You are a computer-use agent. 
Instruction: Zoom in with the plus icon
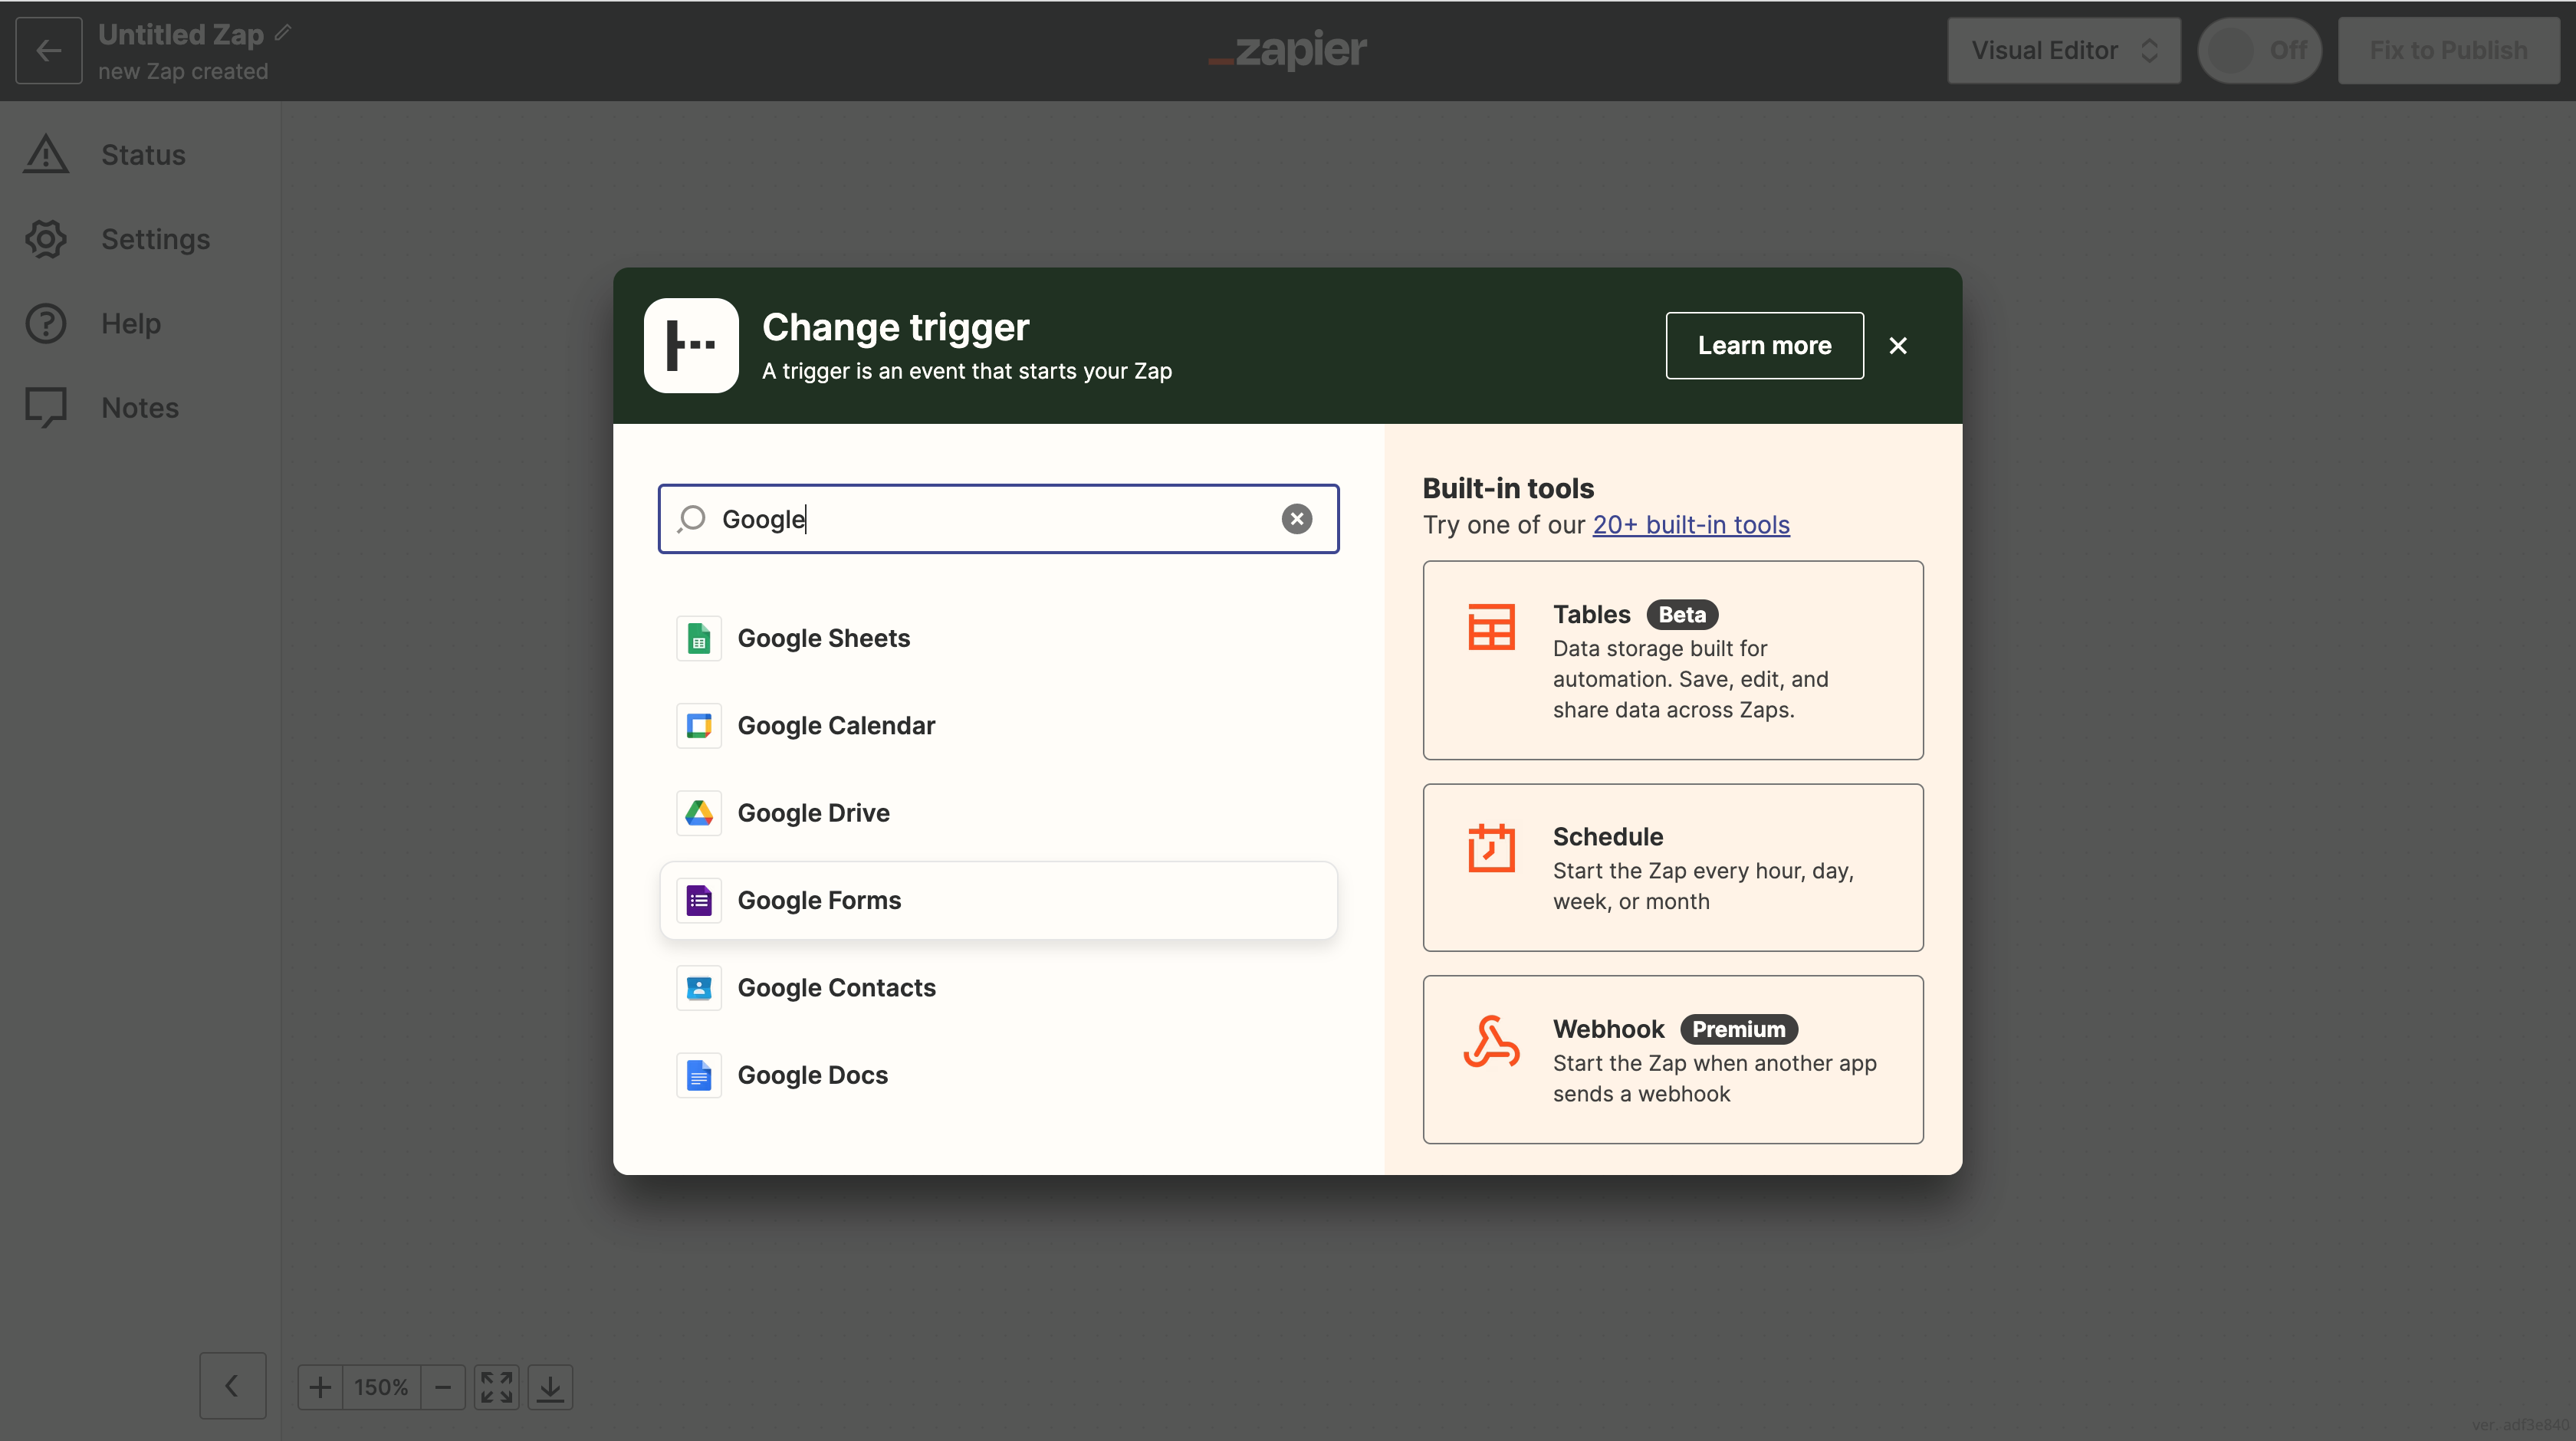320,1387
